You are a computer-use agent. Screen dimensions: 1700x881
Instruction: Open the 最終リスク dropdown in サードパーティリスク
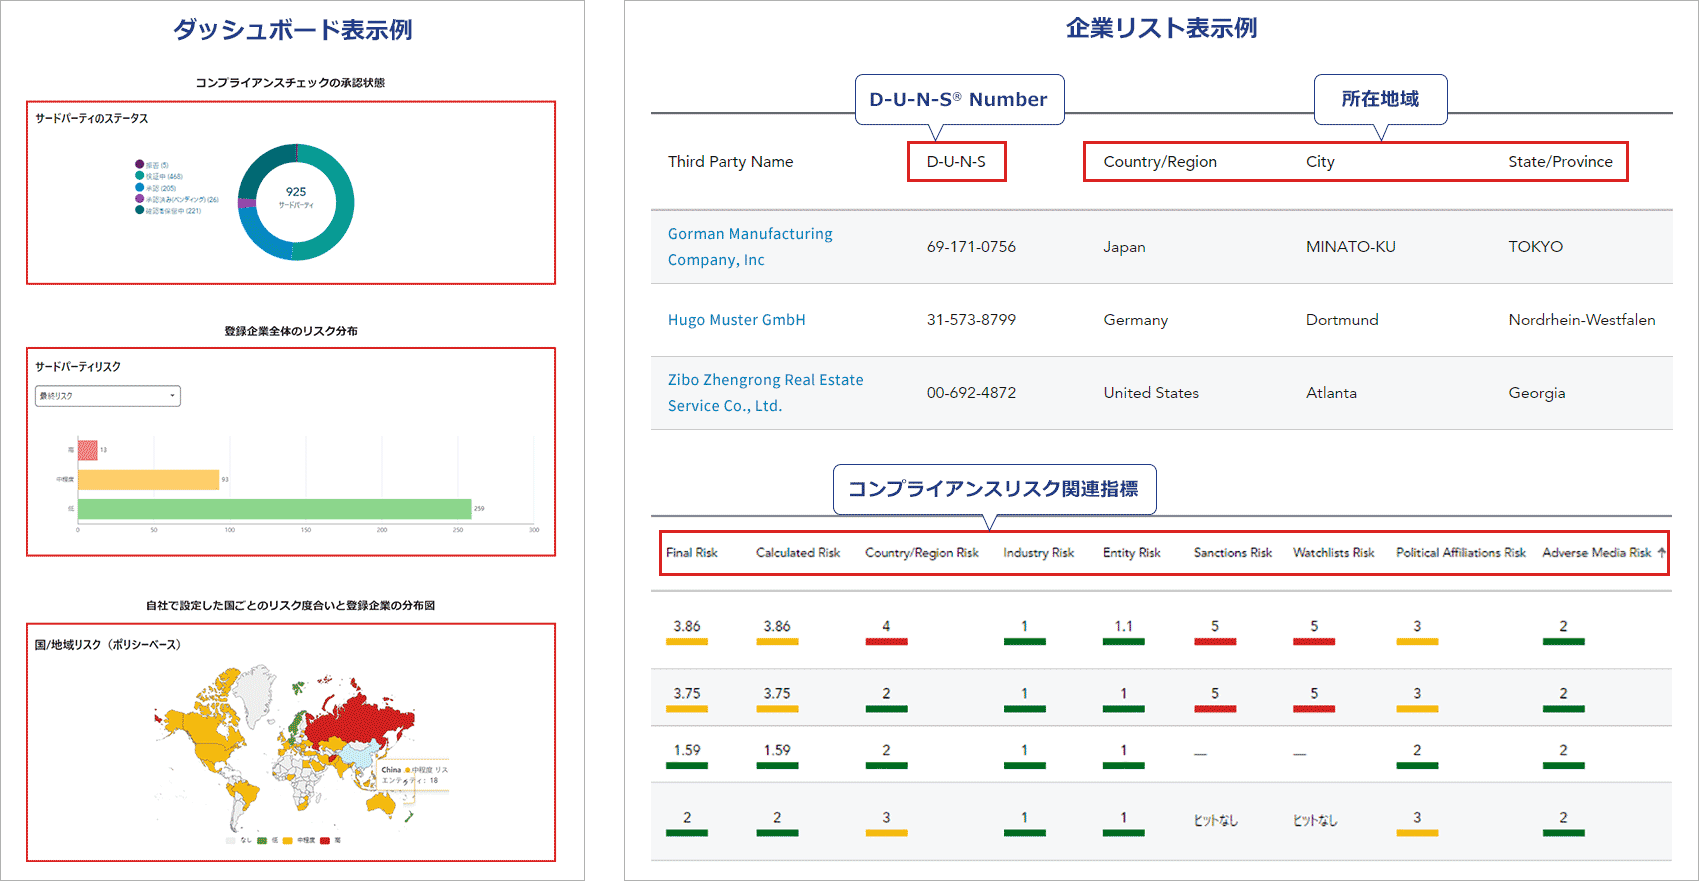pyautogui.click(x=108, y=396)
